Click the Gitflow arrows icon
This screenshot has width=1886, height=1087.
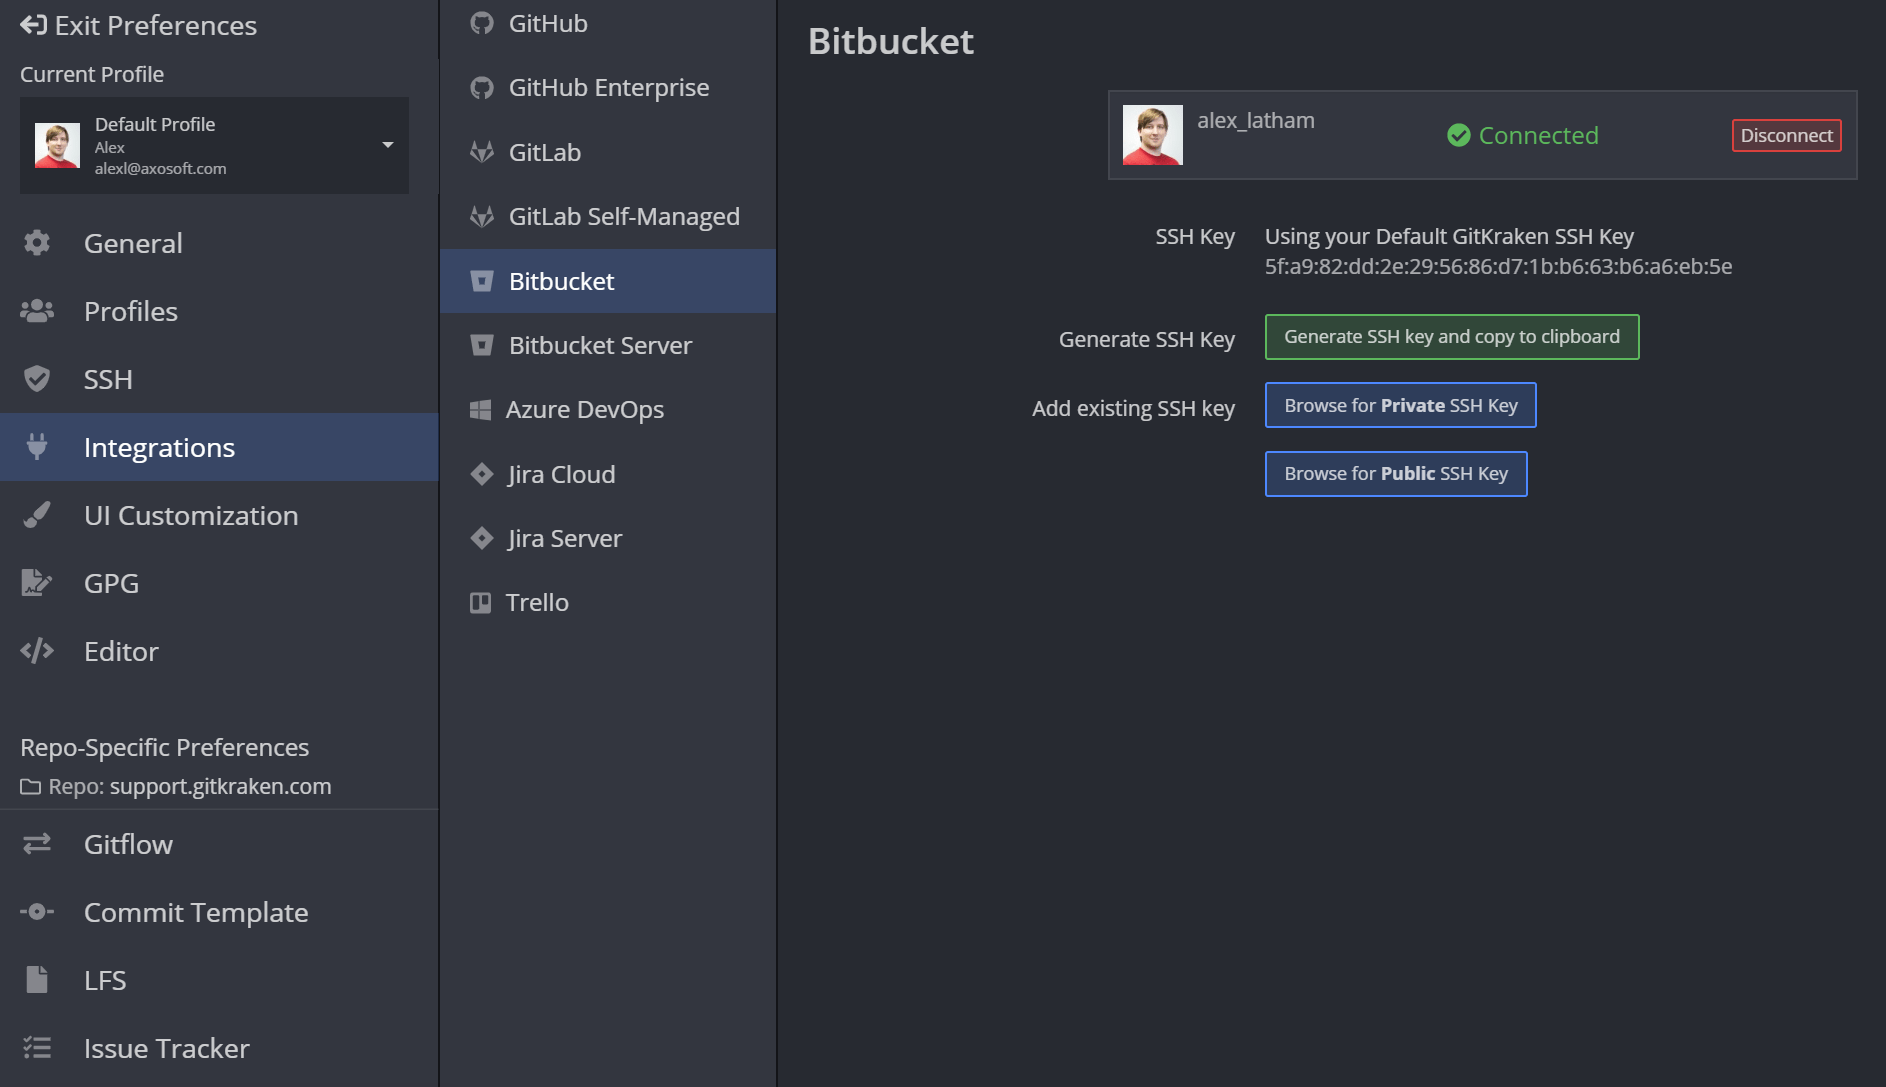point(37,844)
